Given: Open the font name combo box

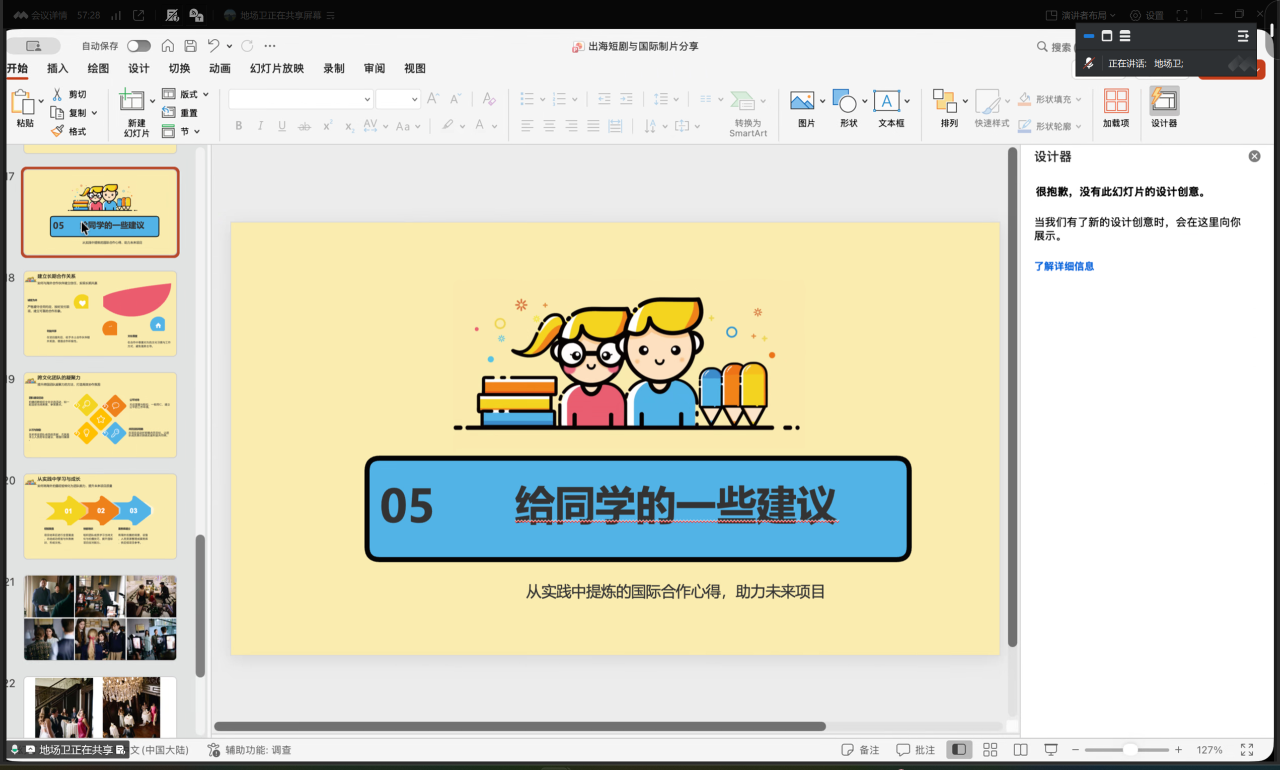Looking at the screenshot, I should pyautogui.click(x=300, y=99).
